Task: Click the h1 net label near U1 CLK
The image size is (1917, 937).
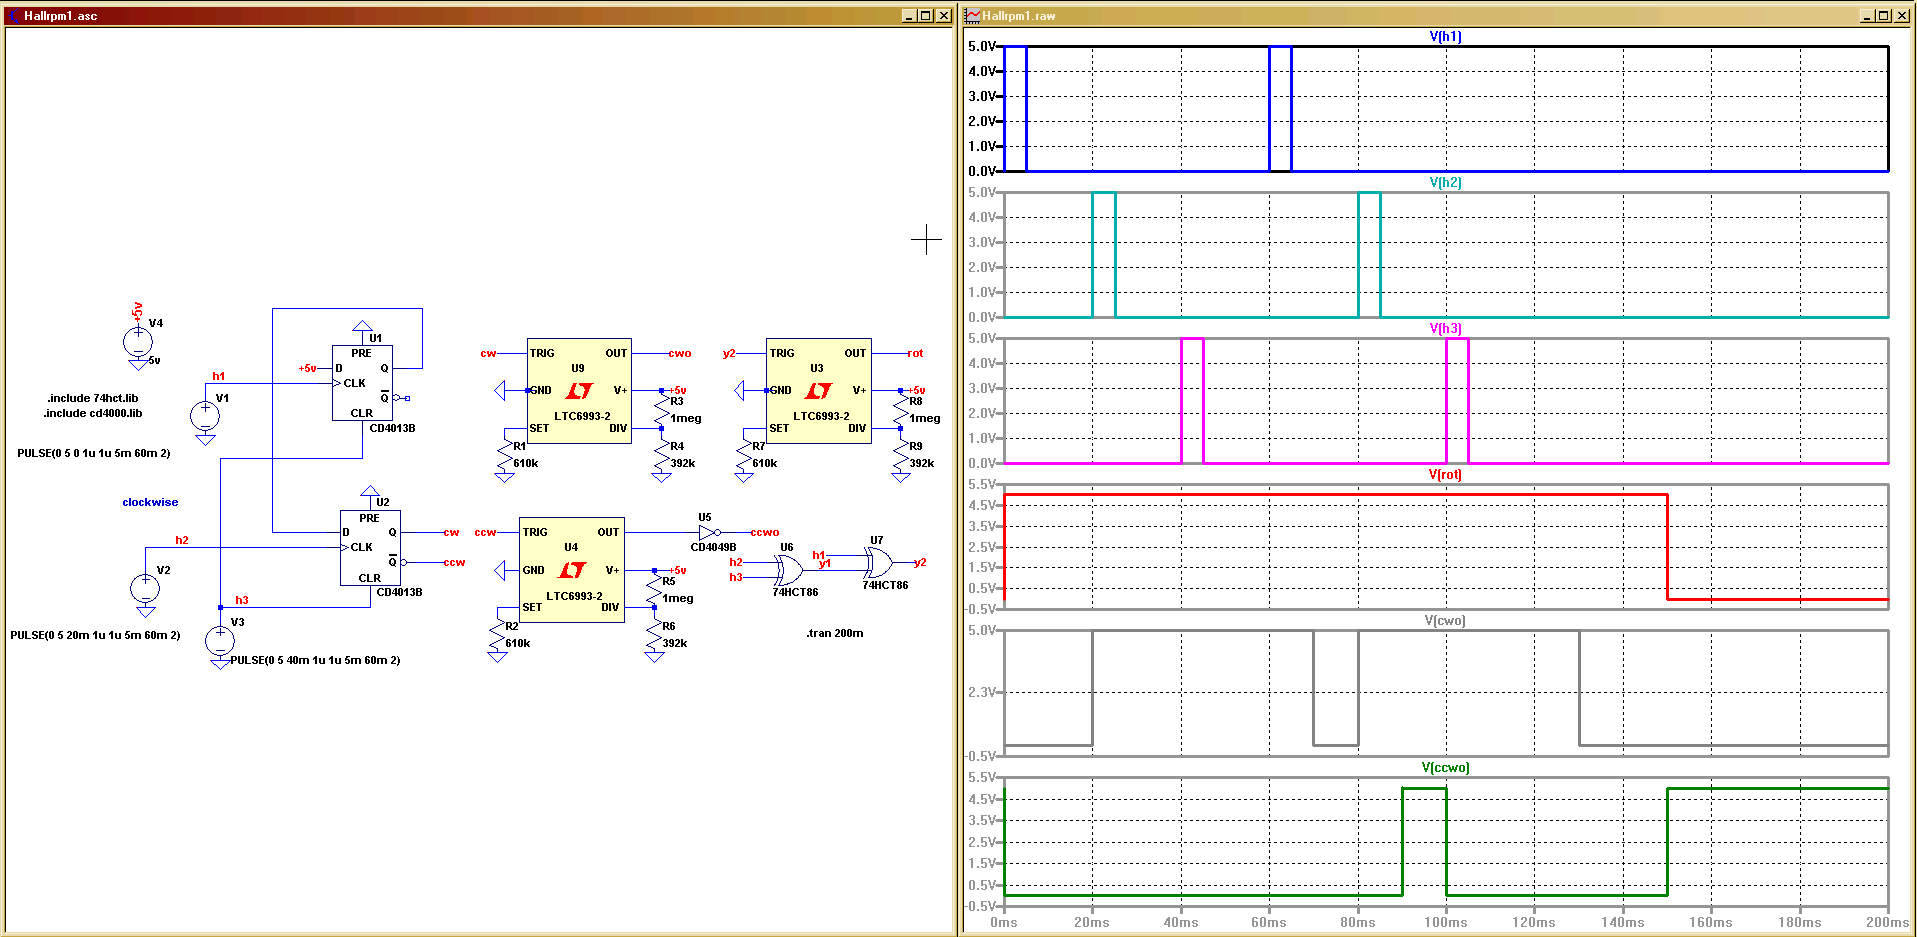Action: coord(219,376)
